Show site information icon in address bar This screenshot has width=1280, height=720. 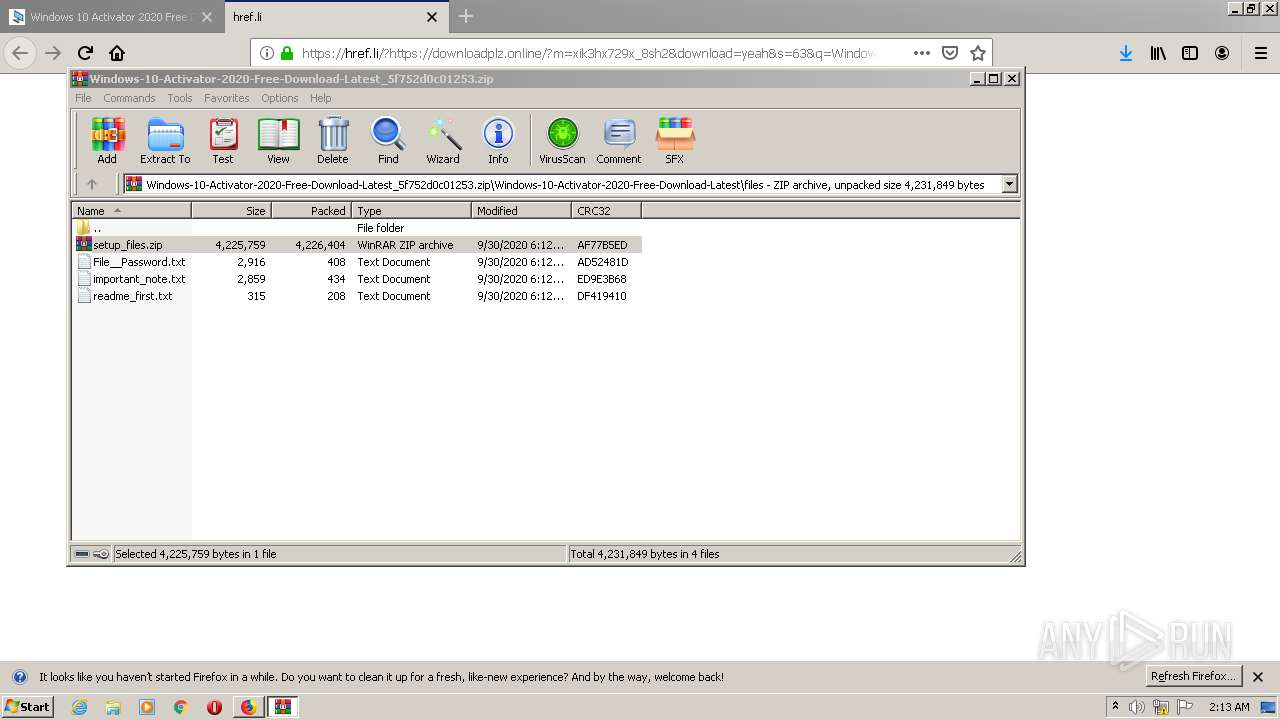pos(267,53)
